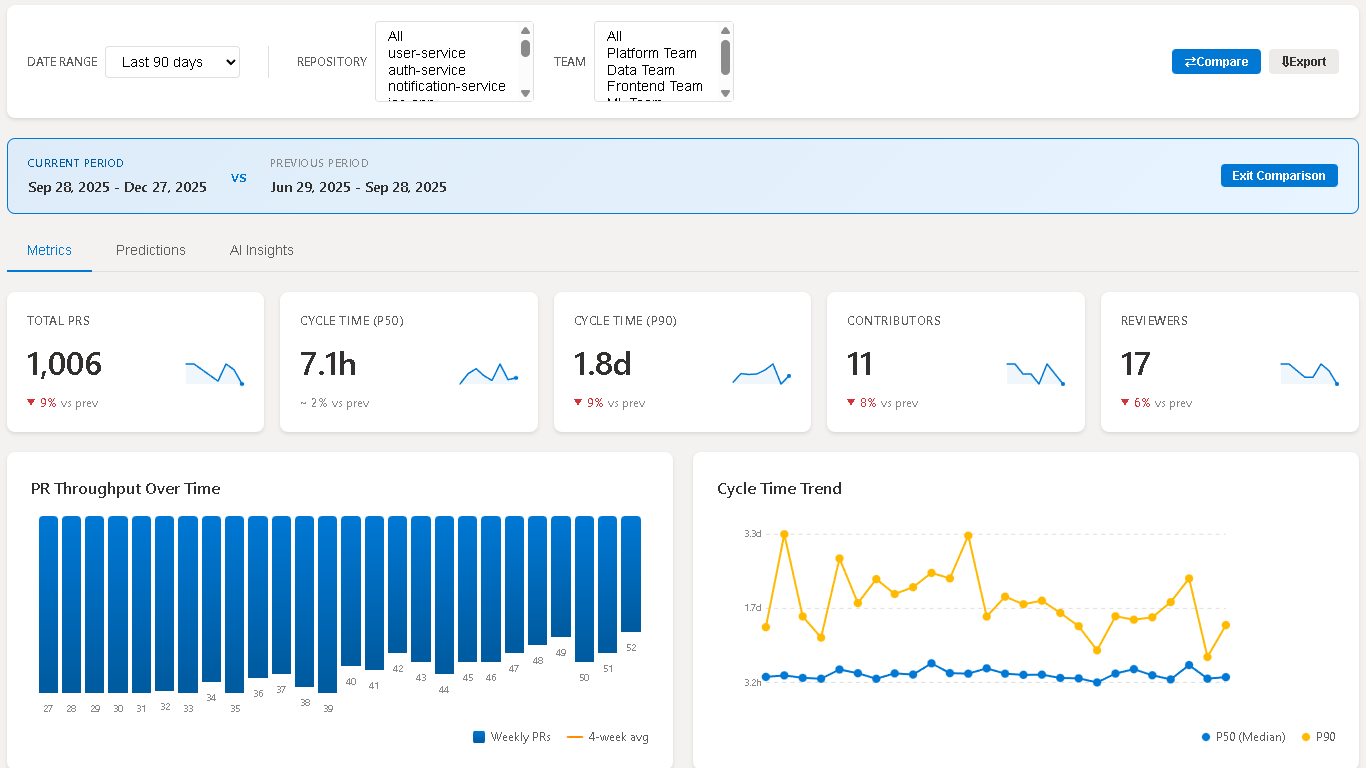Click the 7.1h cycle time value
Screen dimensions: 1366x768
[x=328, y=364]
